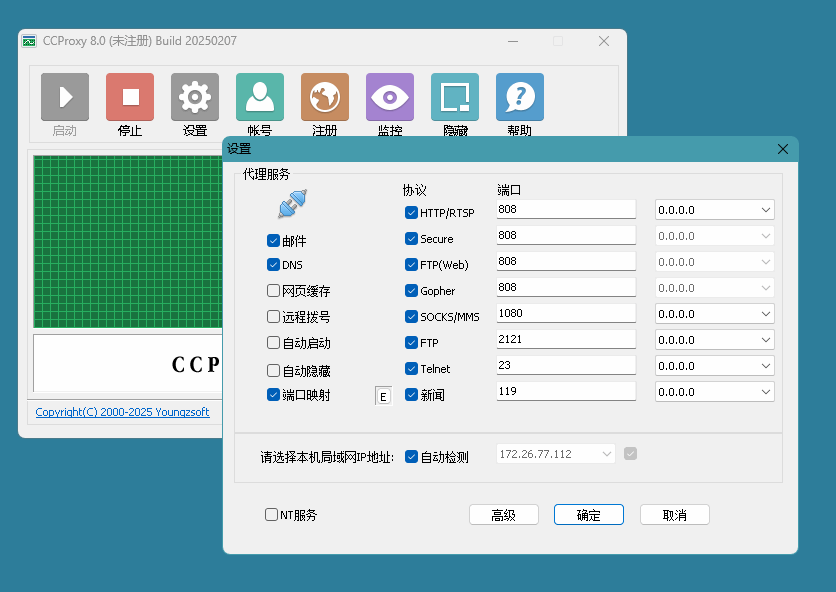The image size is (836, 592).
Task: Click the grayed checkbox next to IP dropdown
Action: pyautogui.click(x=630, y=454)
